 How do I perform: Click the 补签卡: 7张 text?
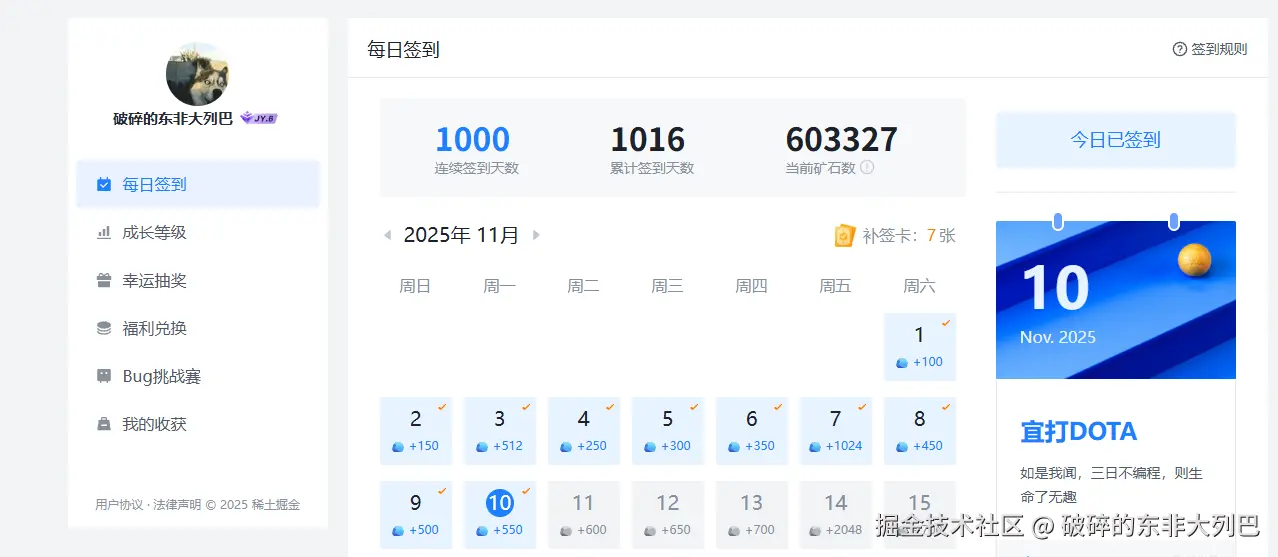coord(909,236)
